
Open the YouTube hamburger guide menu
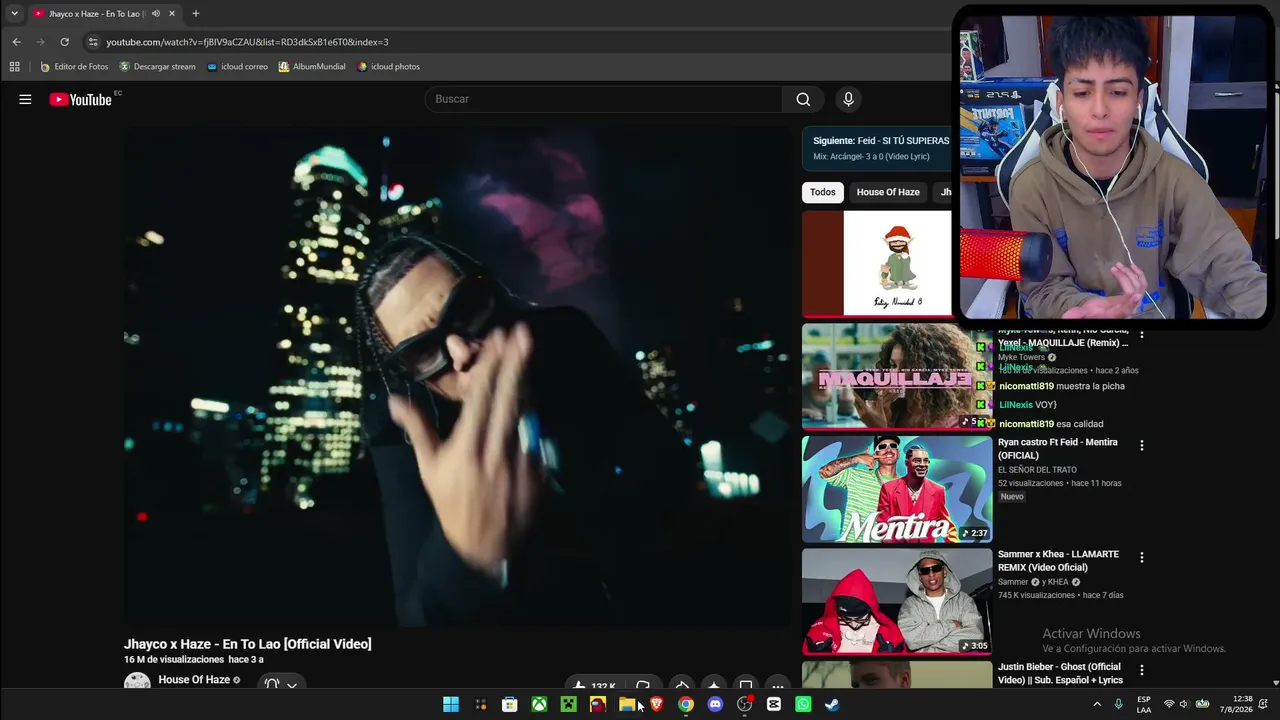25,99
